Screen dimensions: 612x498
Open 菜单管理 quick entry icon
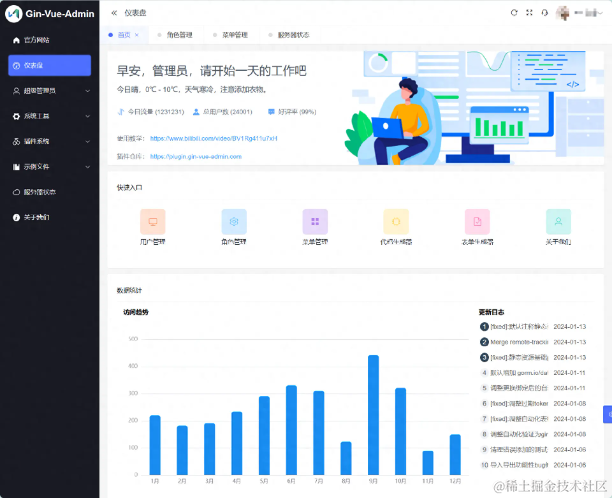[x=315, y=222]
